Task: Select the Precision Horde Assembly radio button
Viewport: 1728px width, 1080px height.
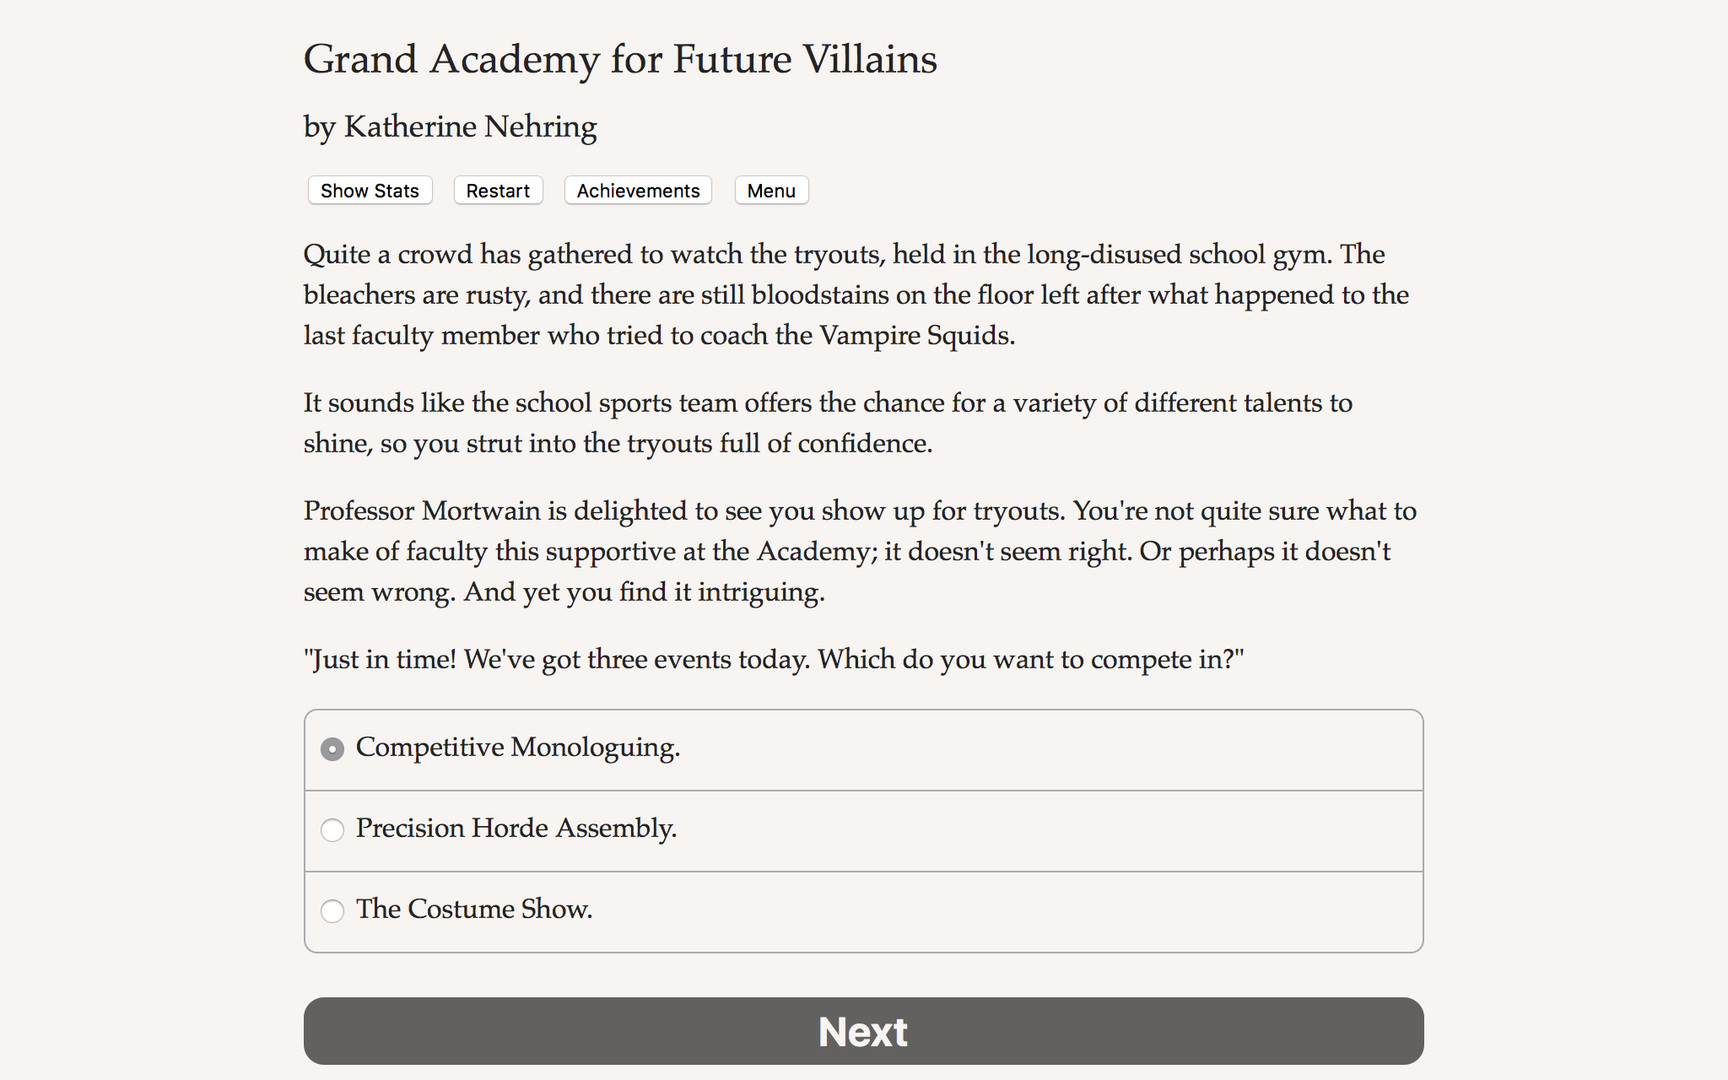Action: [332, 830]
